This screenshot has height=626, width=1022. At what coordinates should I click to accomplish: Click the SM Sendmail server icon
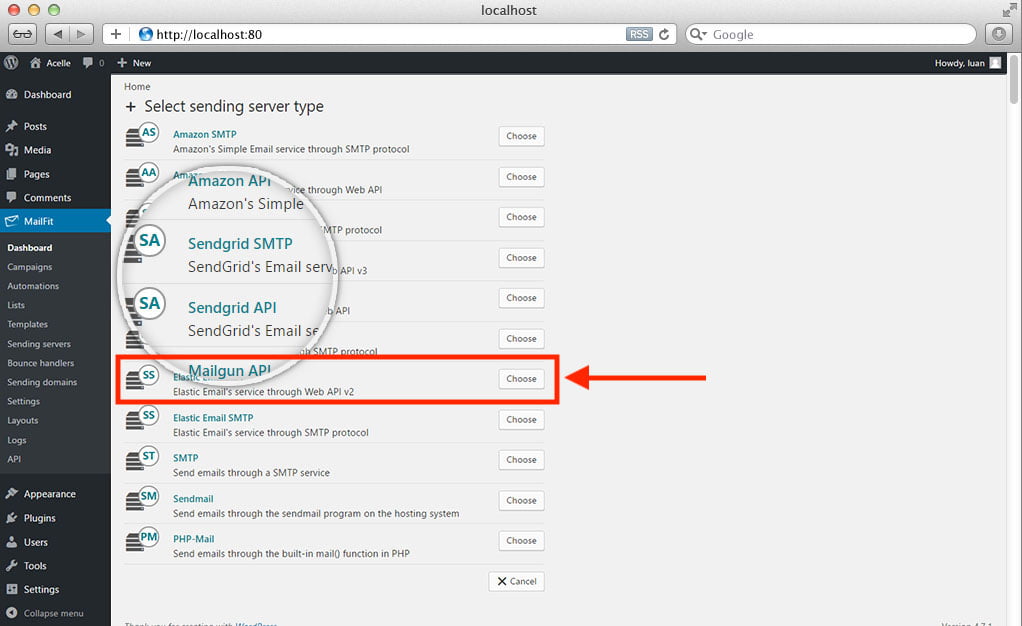[x=142, y=498]
